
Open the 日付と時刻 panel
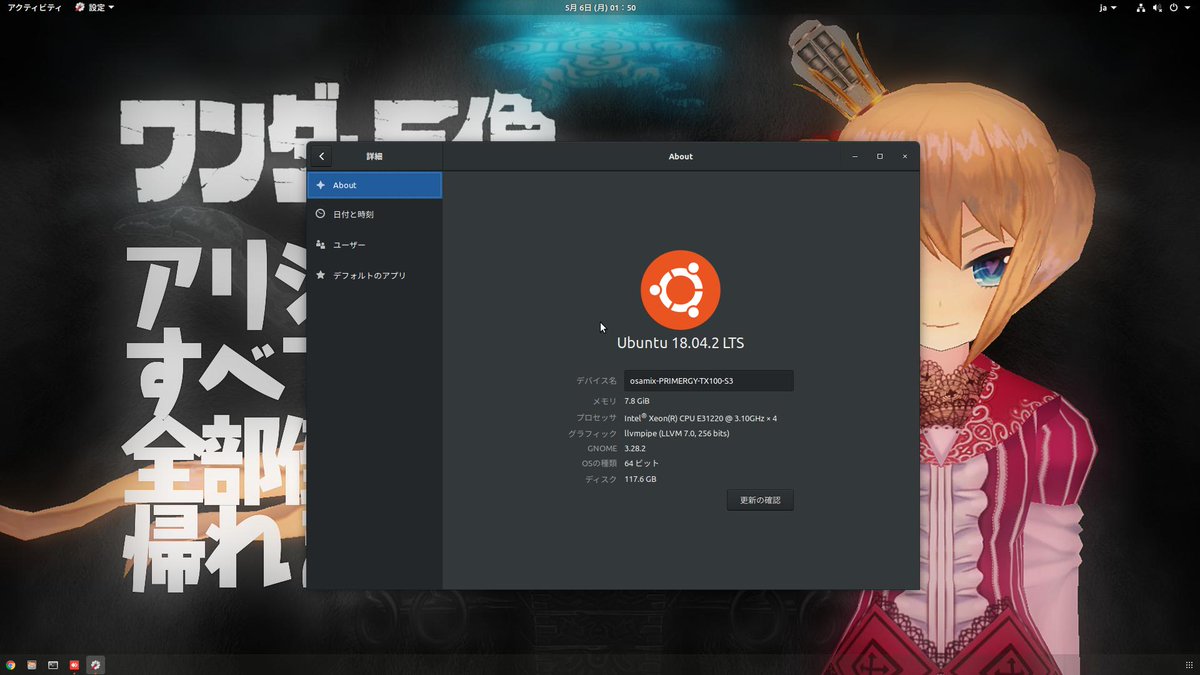pyautogui.click(x=374, y=214)
